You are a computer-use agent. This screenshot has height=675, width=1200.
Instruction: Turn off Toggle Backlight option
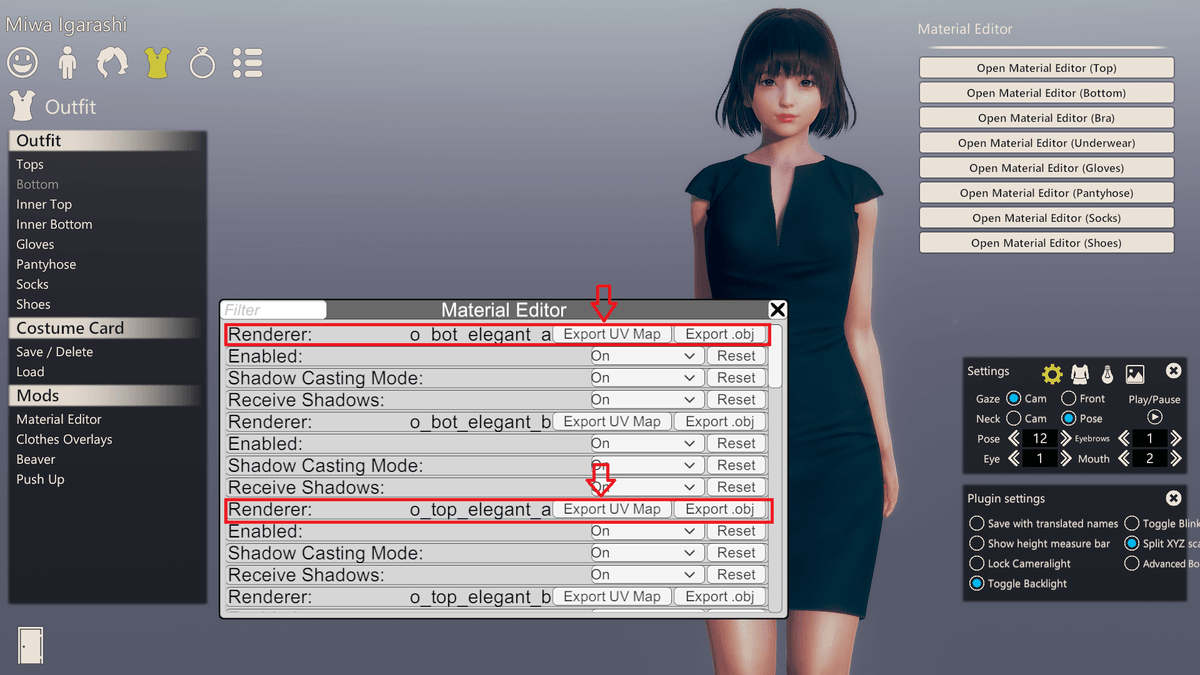[x=976, y=584]
